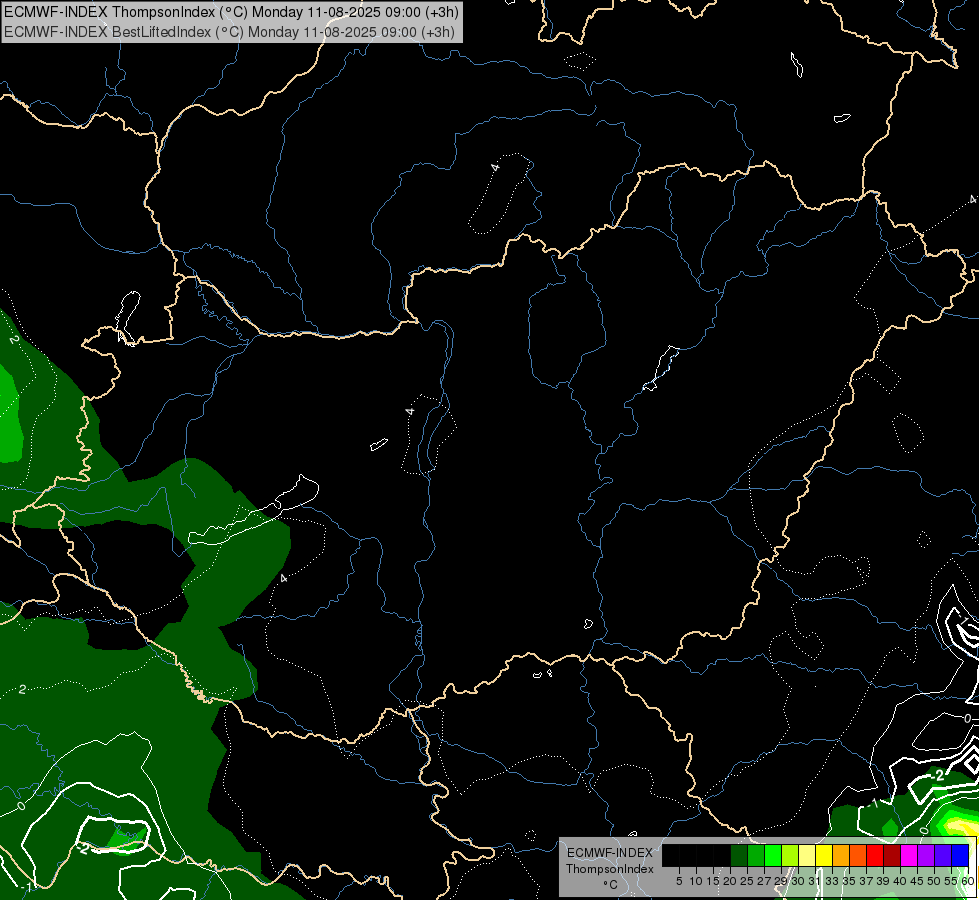Pick the dark green 20–25 legend swatch
Image resolution: width=979 pixels, height=900 pixels.
(739, 856)
